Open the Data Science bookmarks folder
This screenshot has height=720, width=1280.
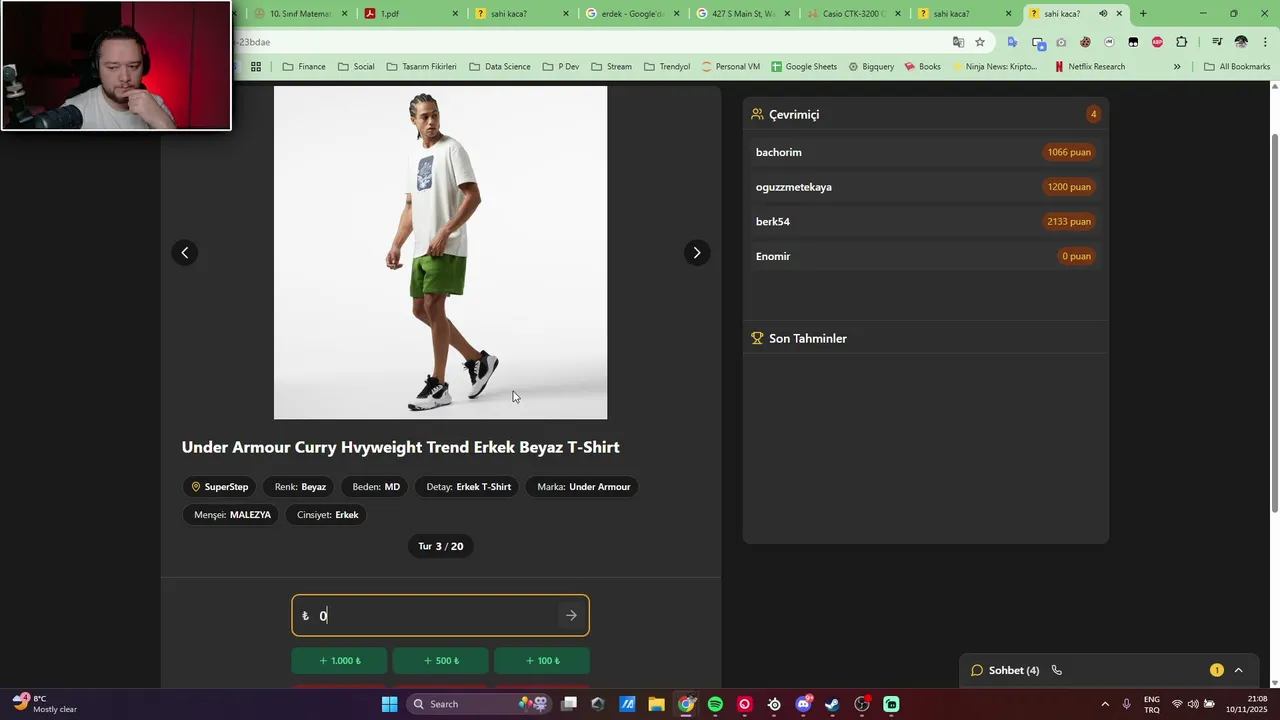tap(499, 67)
